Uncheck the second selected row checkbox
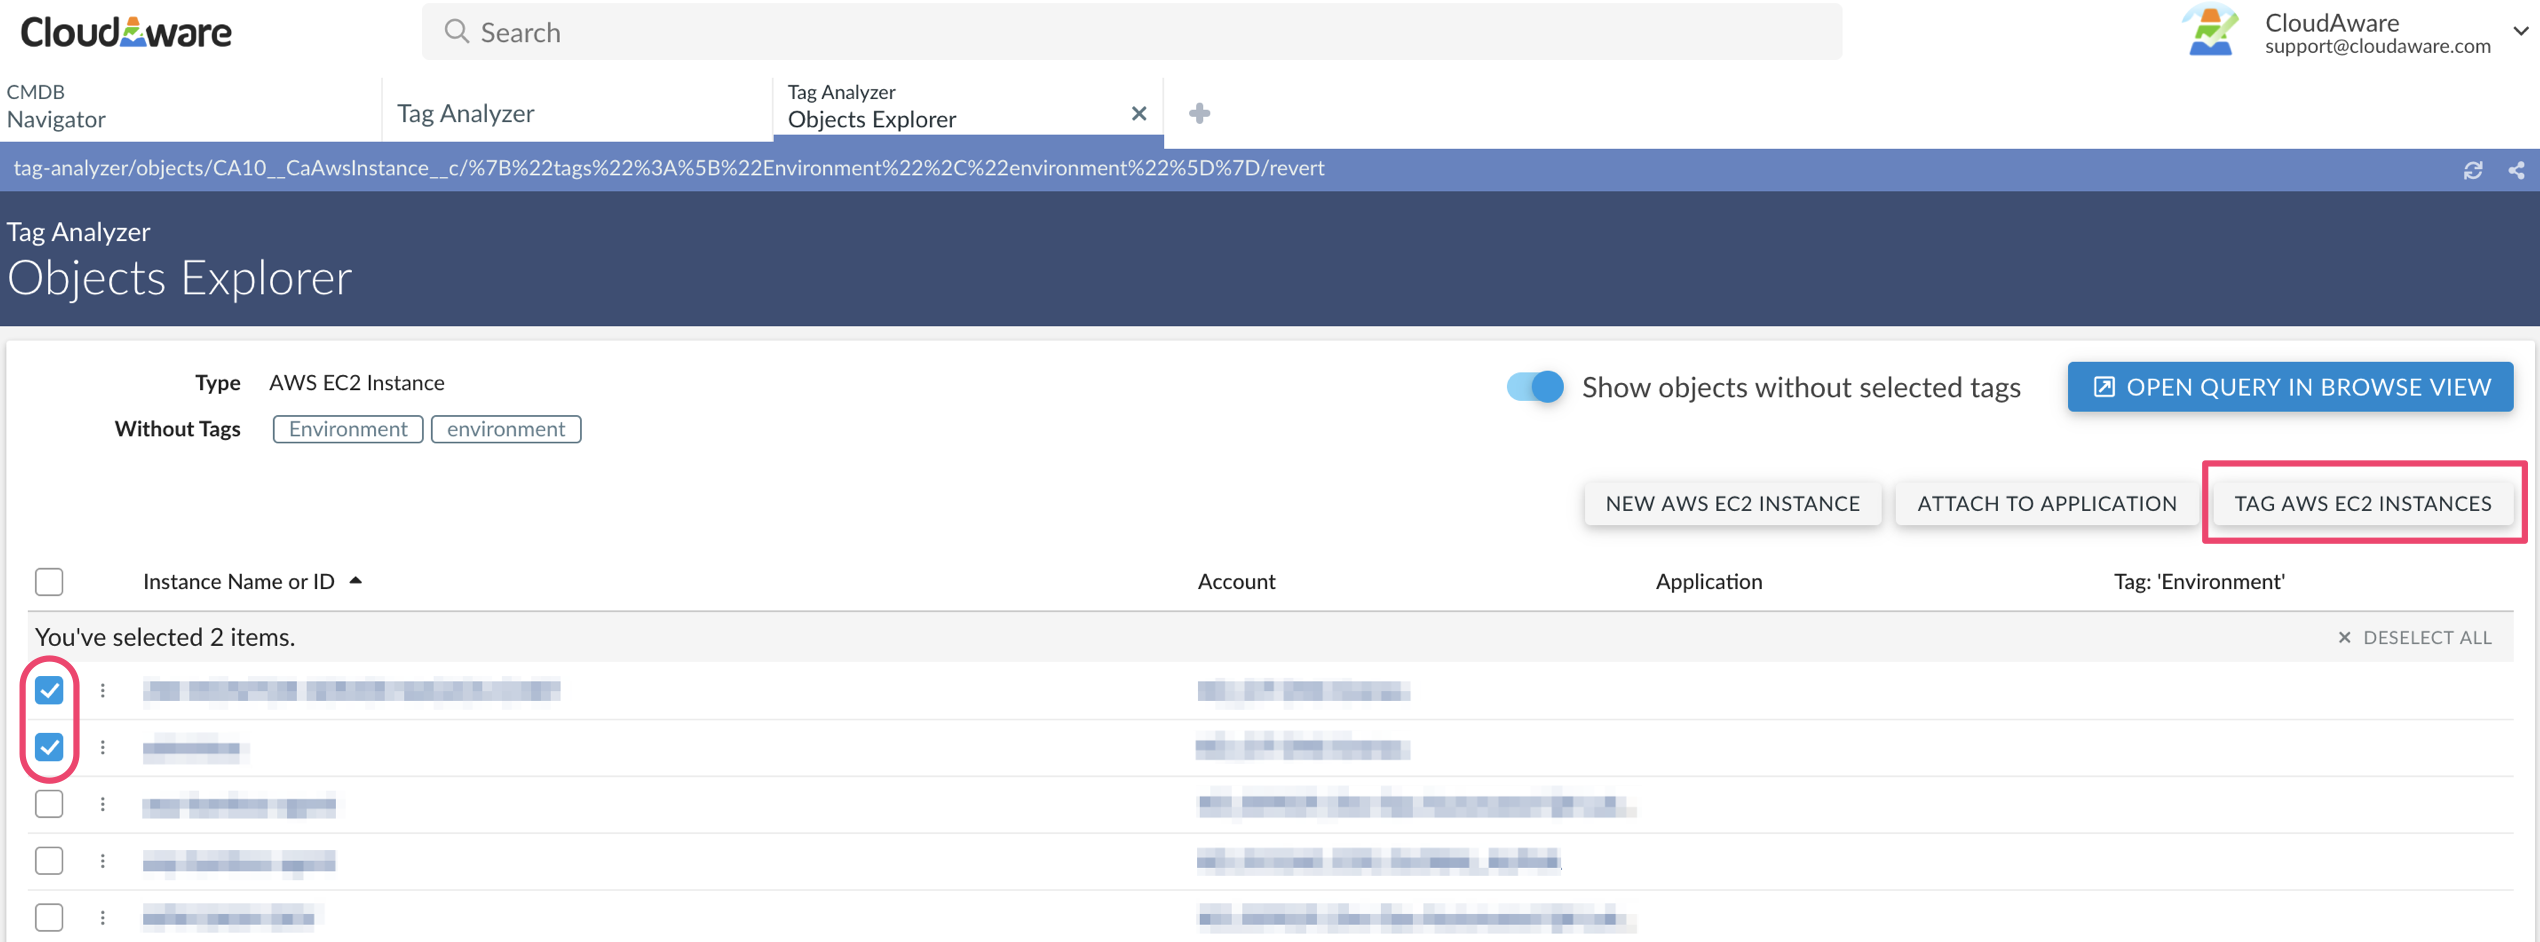2540x942 pixels. [x=49, y=747]
